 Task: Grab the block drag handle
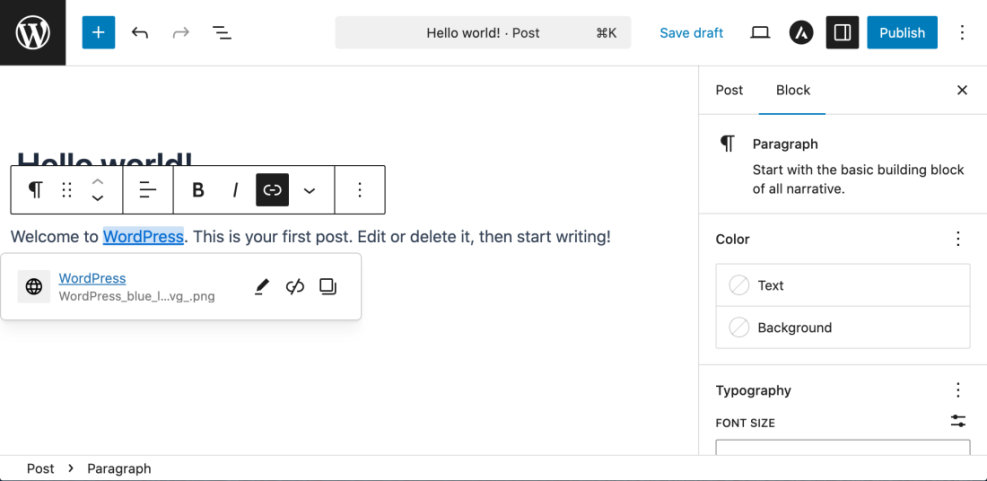pos(67,190)
